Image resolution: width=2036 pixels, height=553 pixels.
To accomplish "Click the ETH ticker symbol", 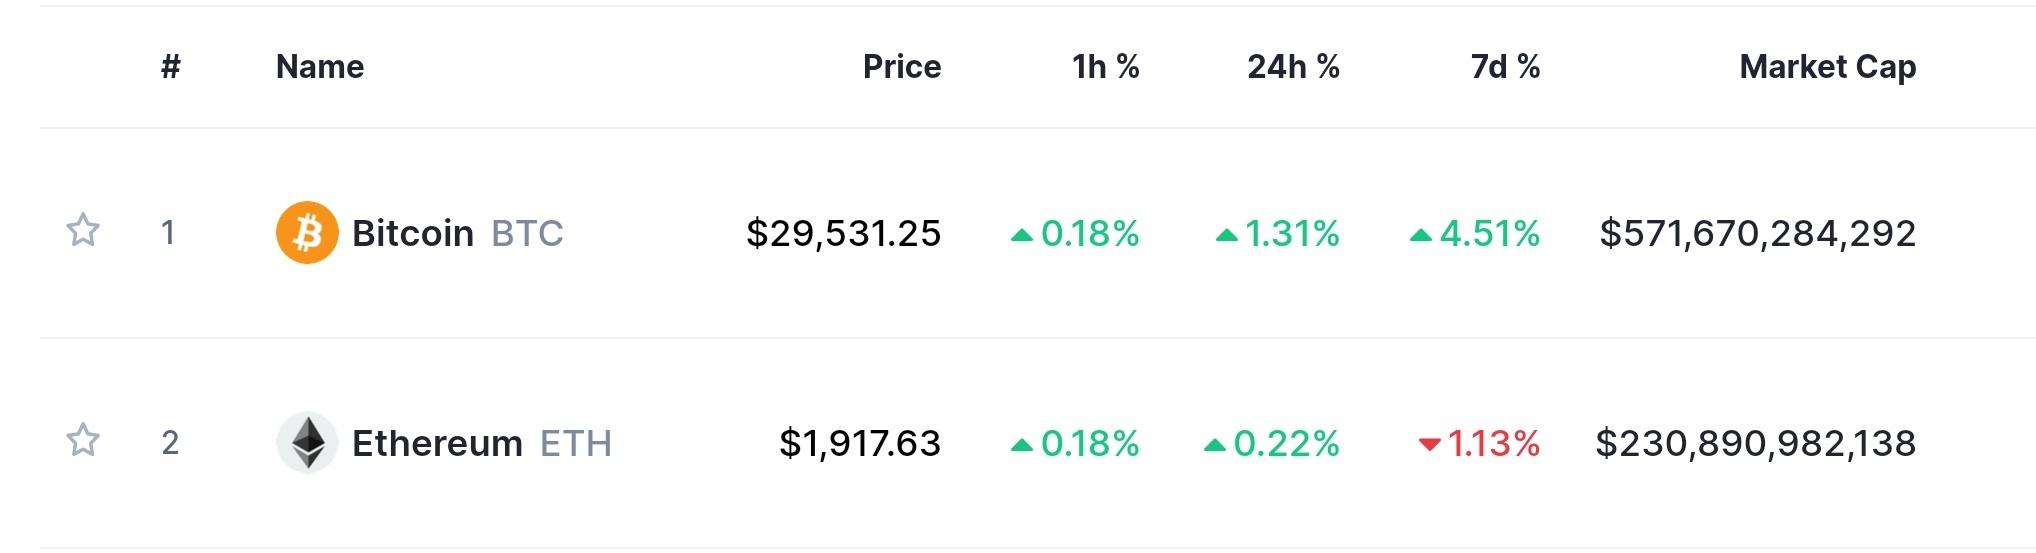I will 576,443.
